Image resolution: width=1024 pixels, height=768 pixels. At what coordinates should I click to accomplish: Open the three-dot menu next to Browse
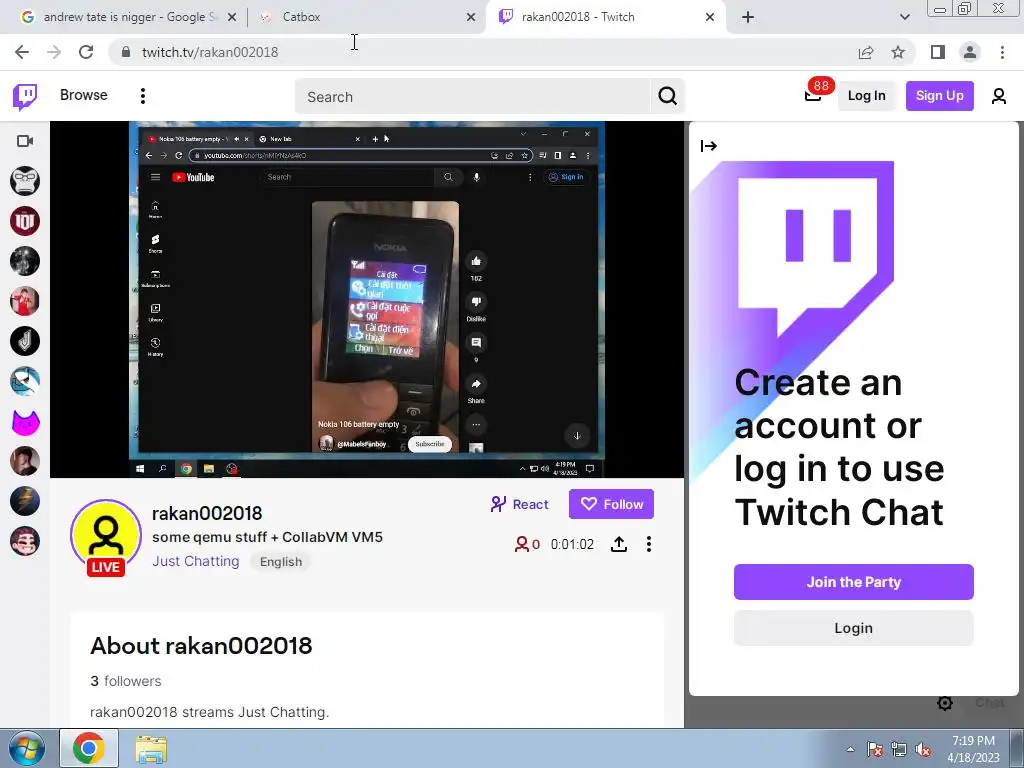pyautogui.click(x=143, y=96)
